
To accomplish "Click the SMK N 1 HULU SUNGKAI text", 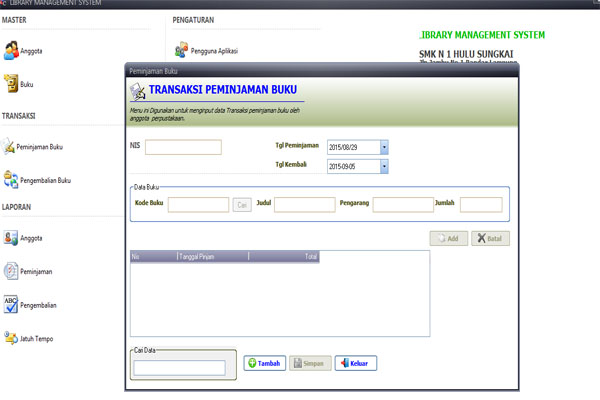I will 466,54.
